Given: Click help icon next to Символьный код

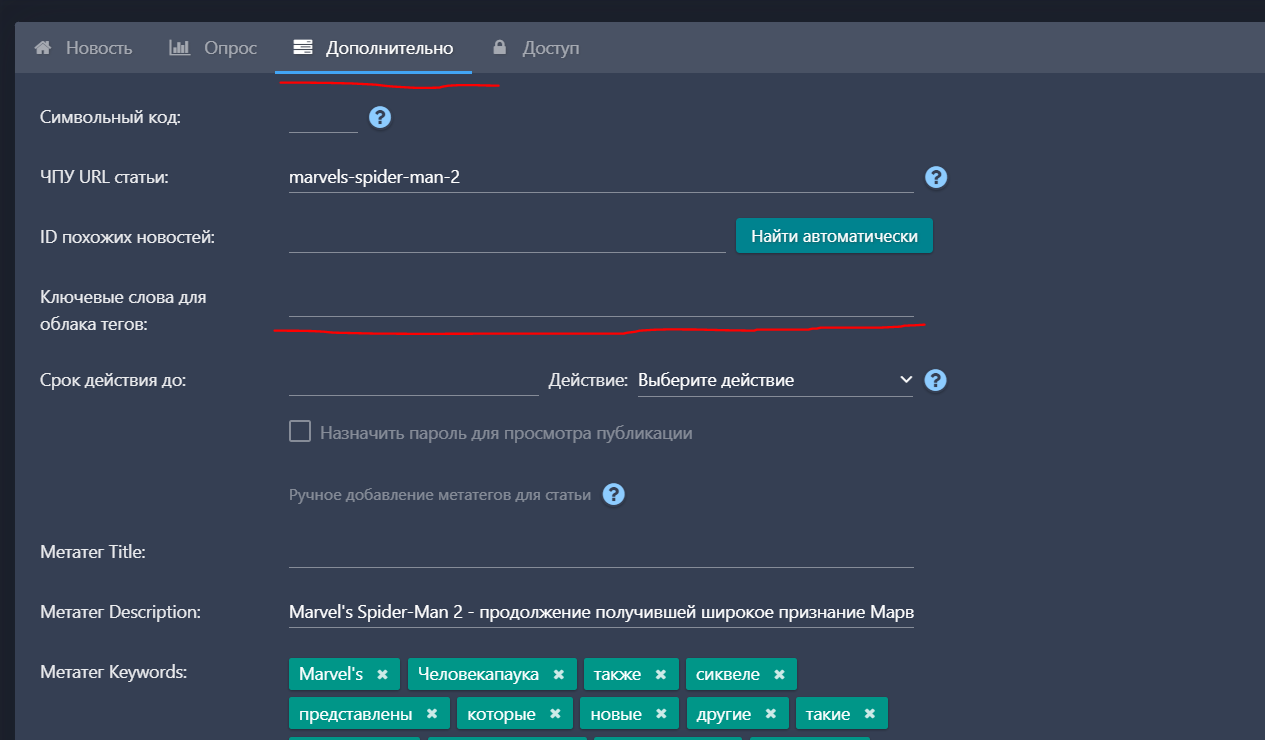Looking at the screenshot, I should tap(379, 117).
